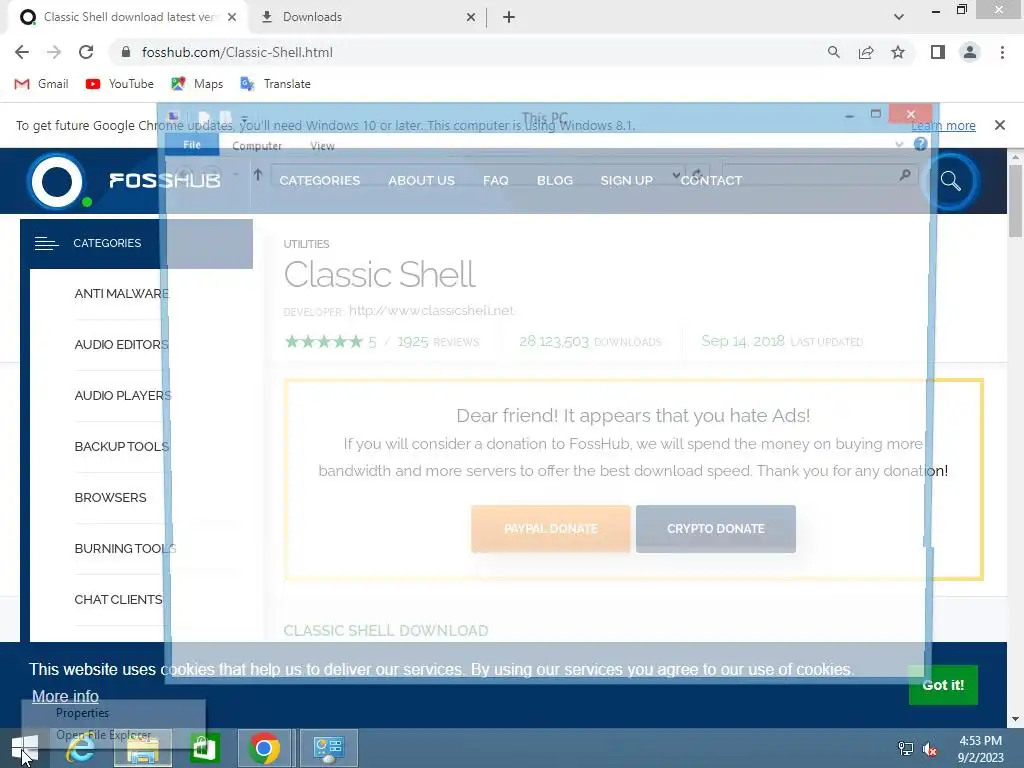This screenshot has width=1024, height=768.
Task: Open Gmail bookmark
Action: 41,84
